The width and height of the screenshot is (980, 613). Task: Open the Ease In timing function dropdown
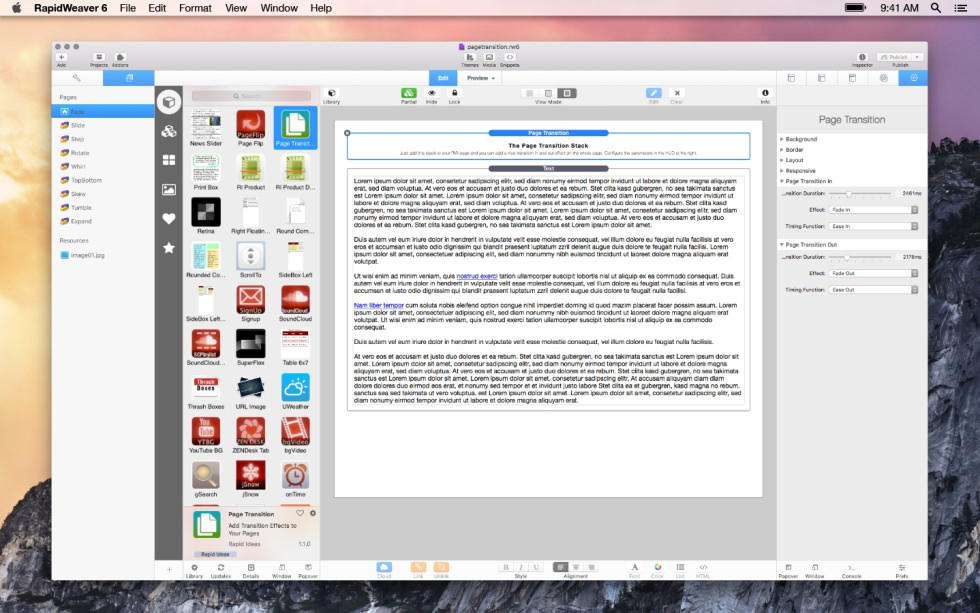click(x=874, y=226)
